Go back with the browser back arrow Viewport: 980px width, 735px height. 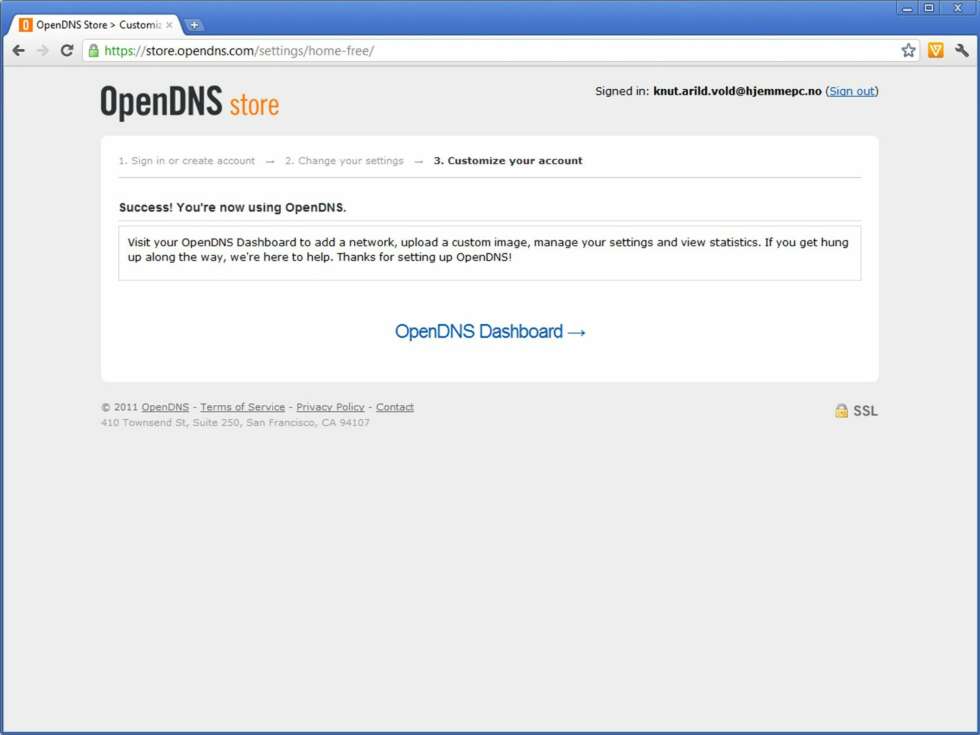[19, 51]
